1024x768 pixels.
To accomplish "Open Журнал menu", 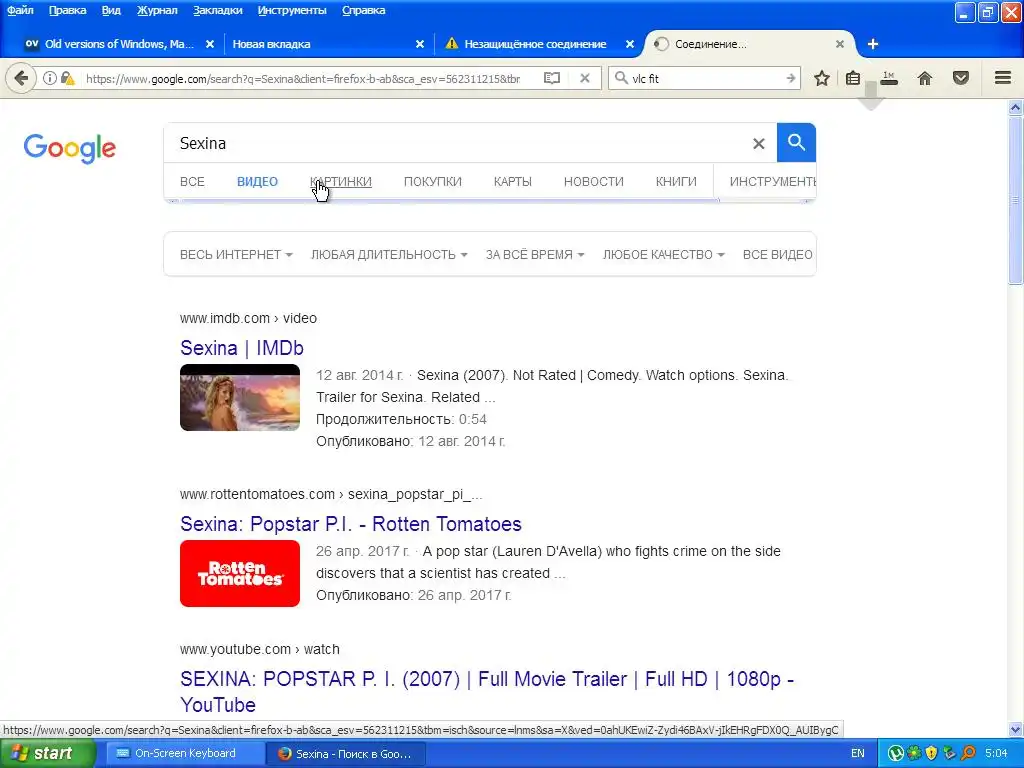I will (x=157, y=10).
